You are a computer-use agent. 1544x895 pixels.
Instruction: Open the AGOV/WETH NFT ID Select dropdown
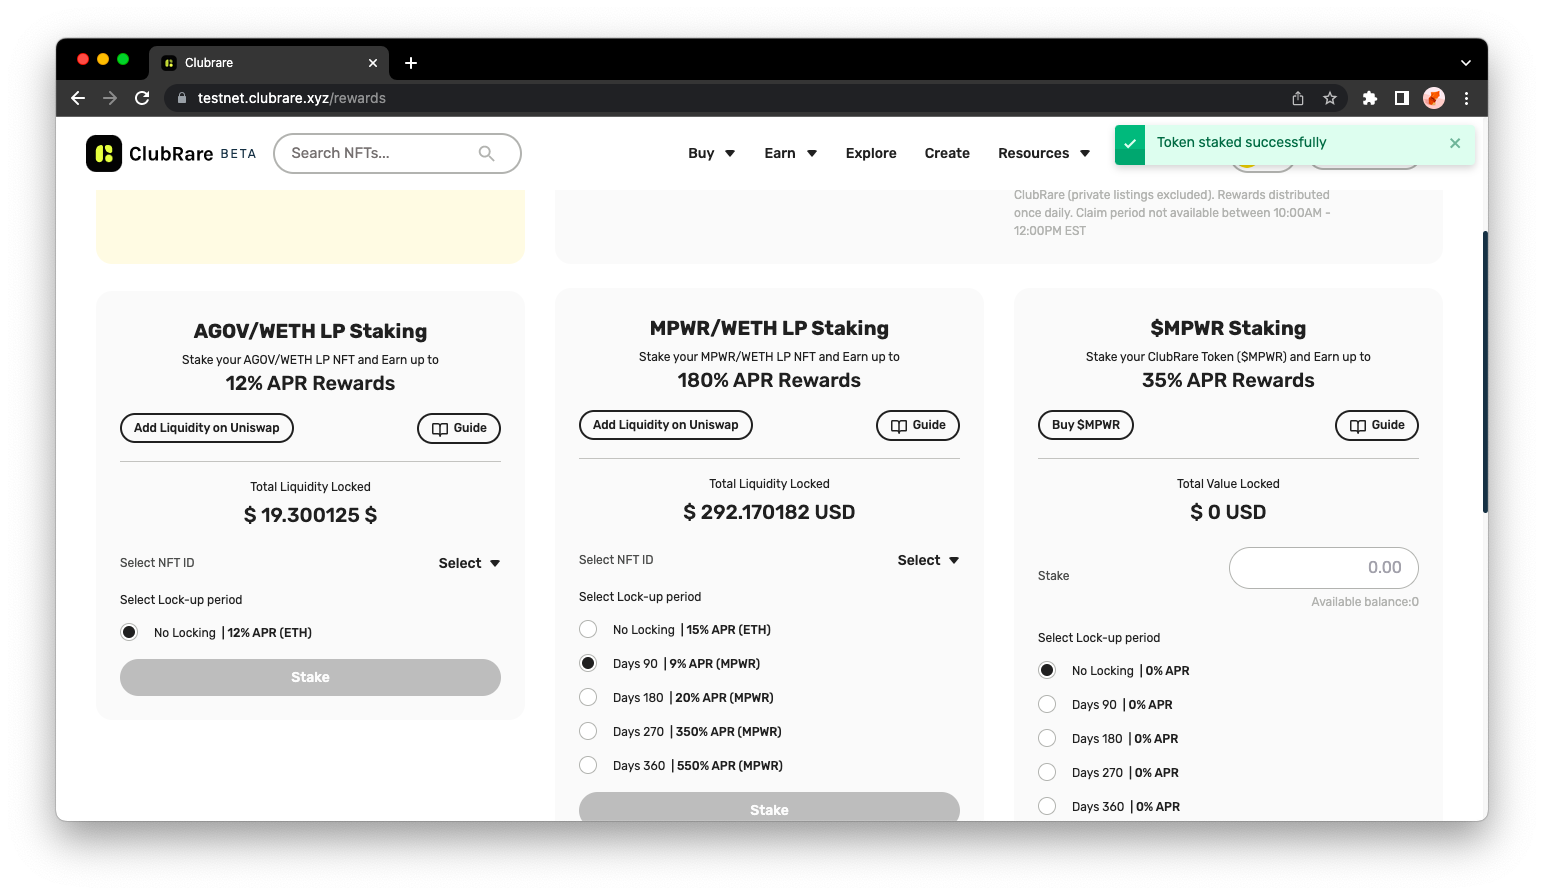point(469,563)
